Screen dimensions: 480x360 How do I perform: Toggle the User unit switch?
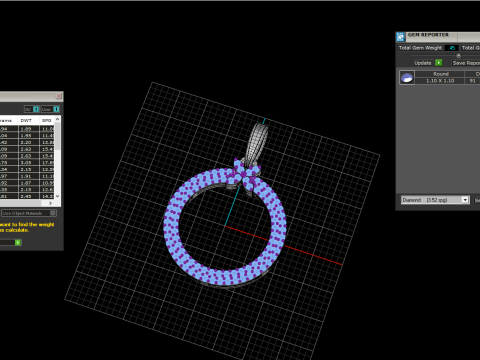tap(50, 109)
